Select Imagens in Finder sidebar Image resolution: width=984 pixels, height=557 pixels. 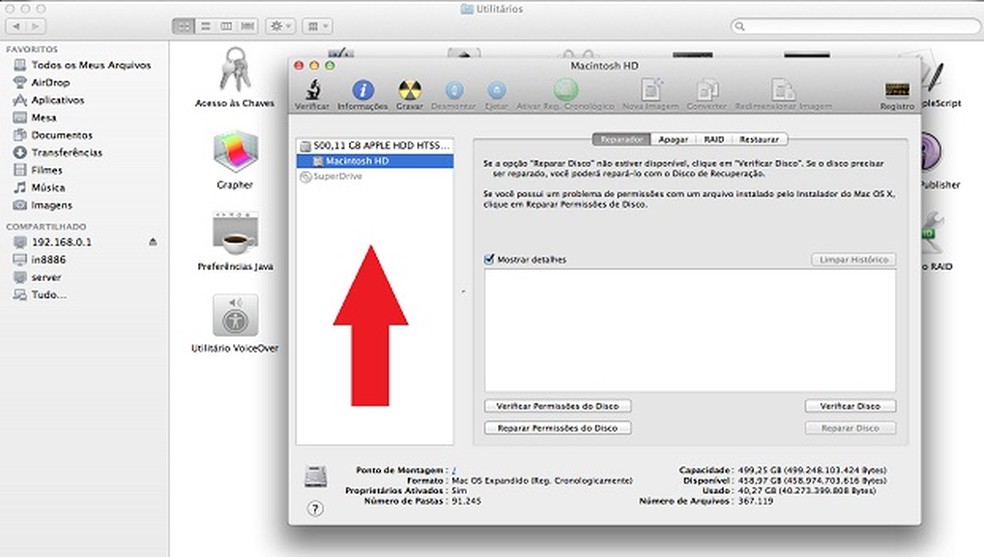click(51, 205)
